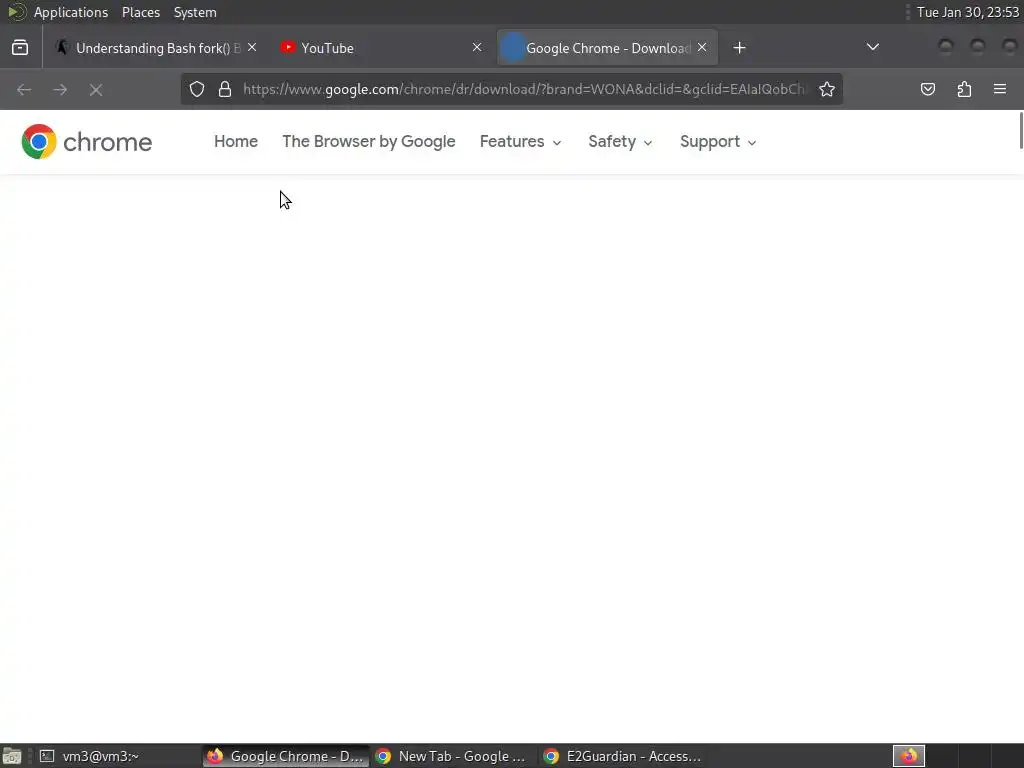The width and height of the screenshot is (1024, 768).
Task: Open Firefox View recent browsing icon
Action: click(x=20, y=48)
